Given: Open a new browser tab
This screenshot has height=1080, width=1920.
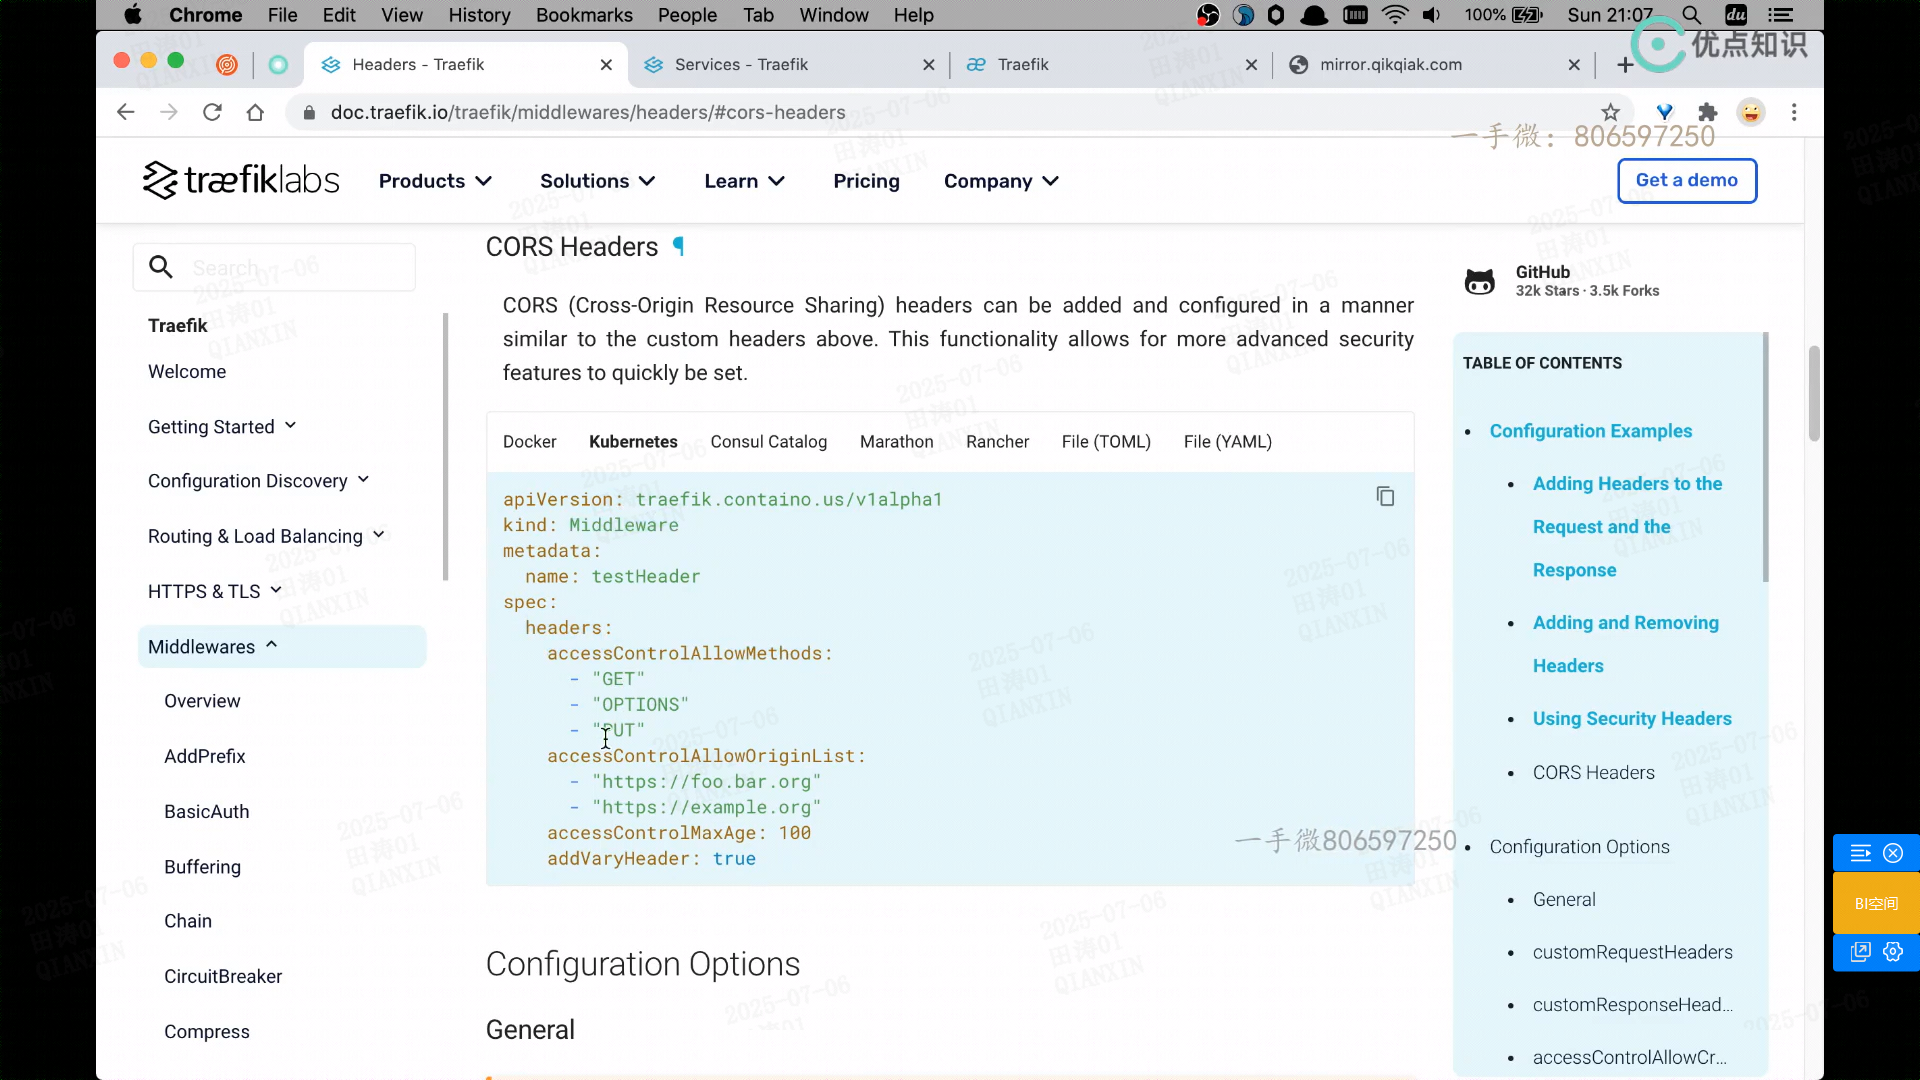Looking at the screenshot, I should point(1625,65).
